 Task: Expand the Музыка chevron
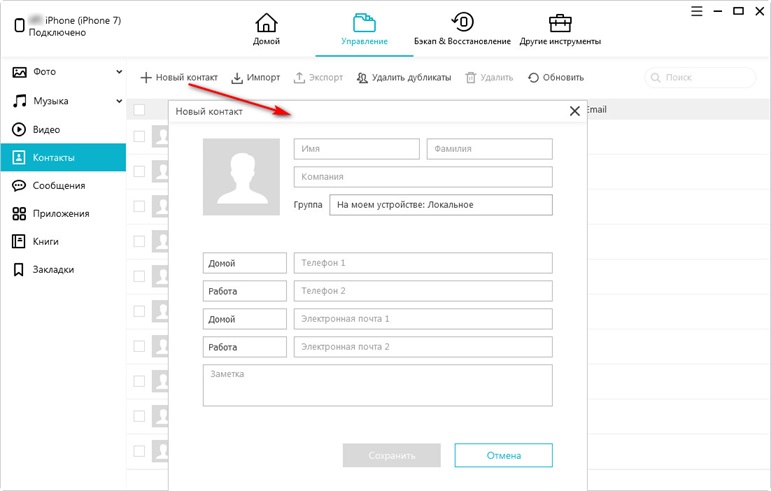point(119,101)
